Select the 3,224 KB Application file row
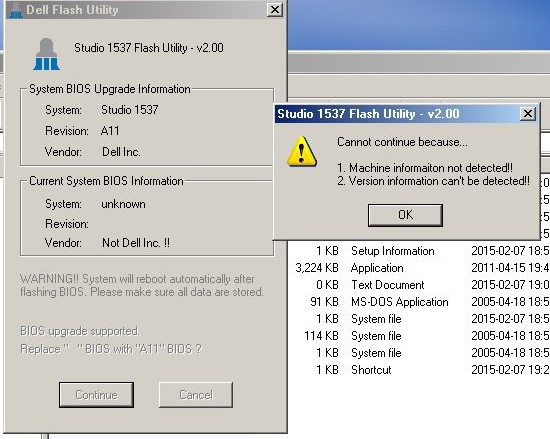 (x=422, y=268)
